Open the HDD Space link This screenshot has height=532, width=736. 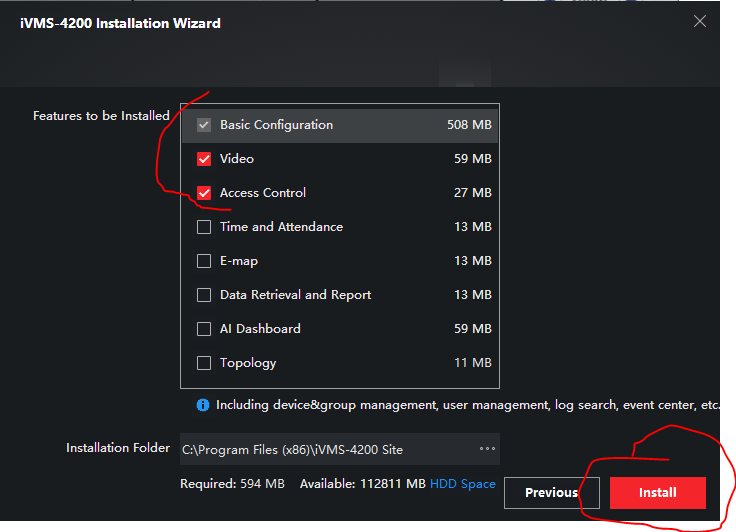click(x=463, y=484)
